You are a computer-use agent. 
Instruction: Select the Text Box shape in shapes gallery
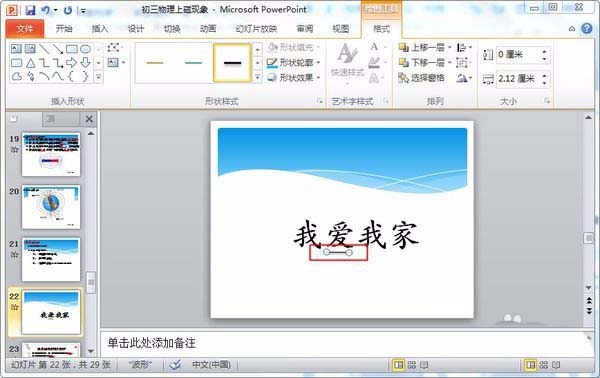coord(16,49)
